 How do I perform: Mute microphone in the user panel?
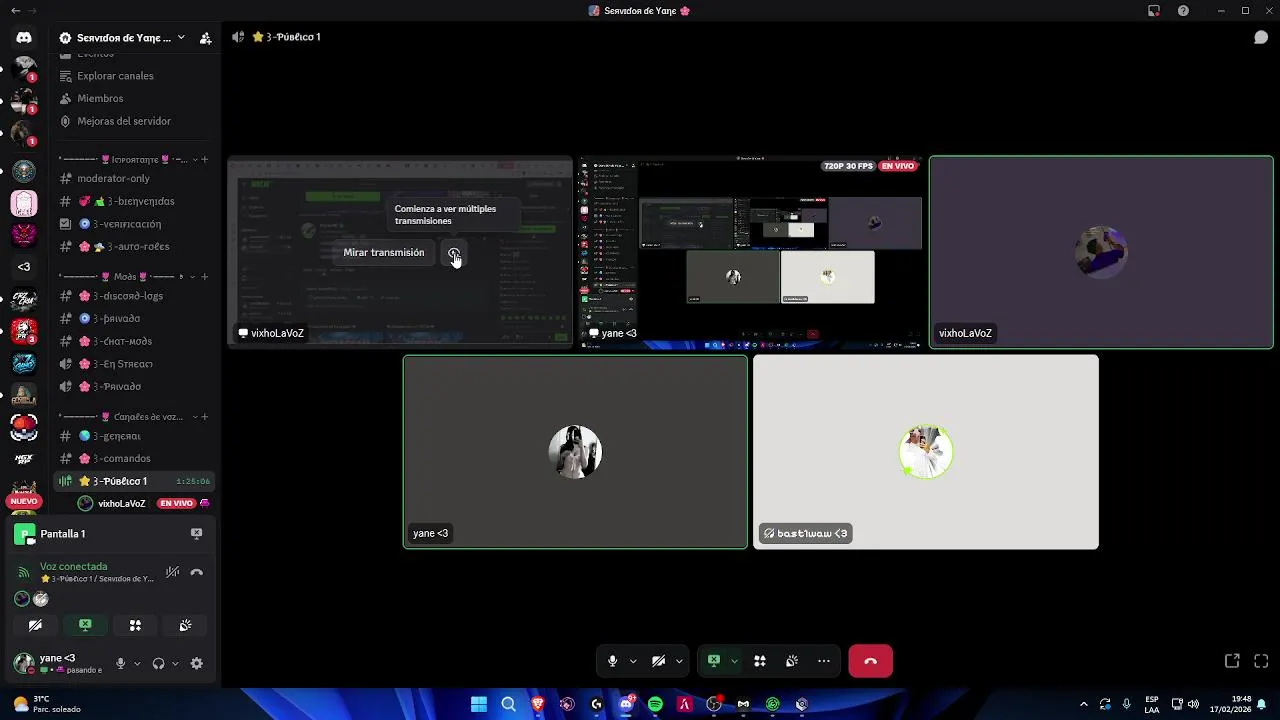click(120, 663)
